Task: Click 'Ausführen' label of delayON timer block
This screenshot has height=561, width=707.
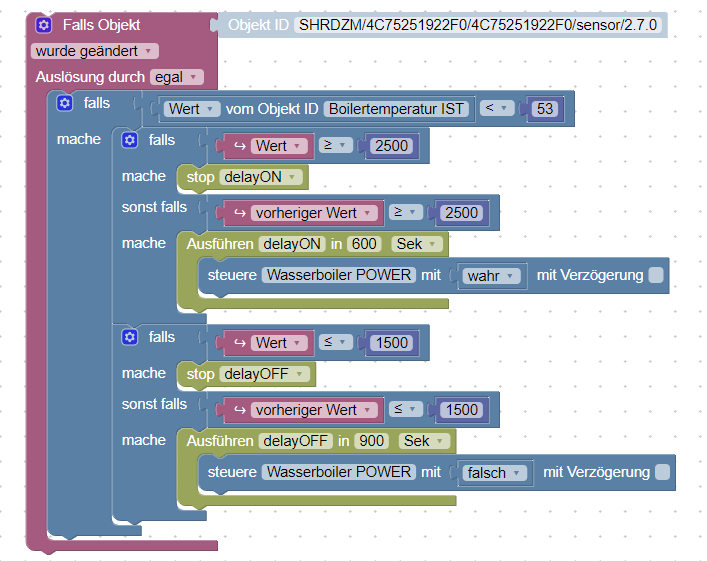Action: click(220, 244)
